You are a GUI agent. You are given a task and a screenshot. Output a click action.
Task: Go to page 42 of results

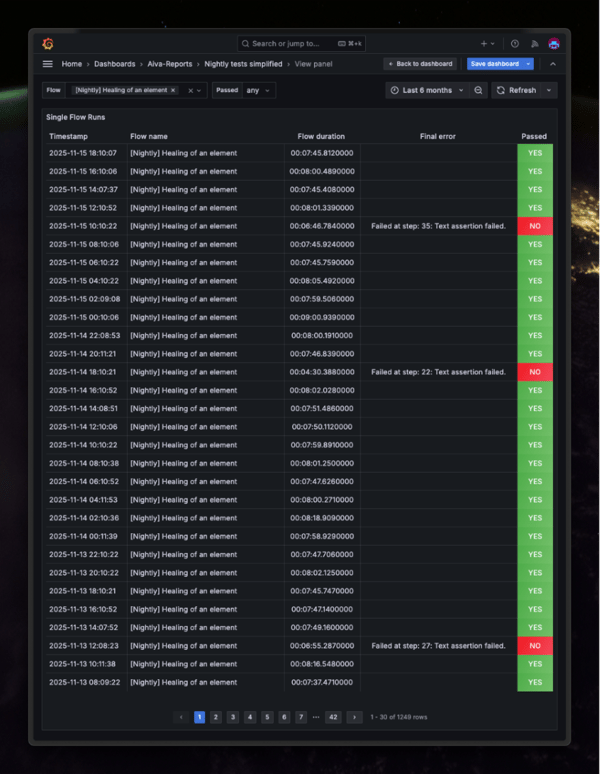(333, 717)
